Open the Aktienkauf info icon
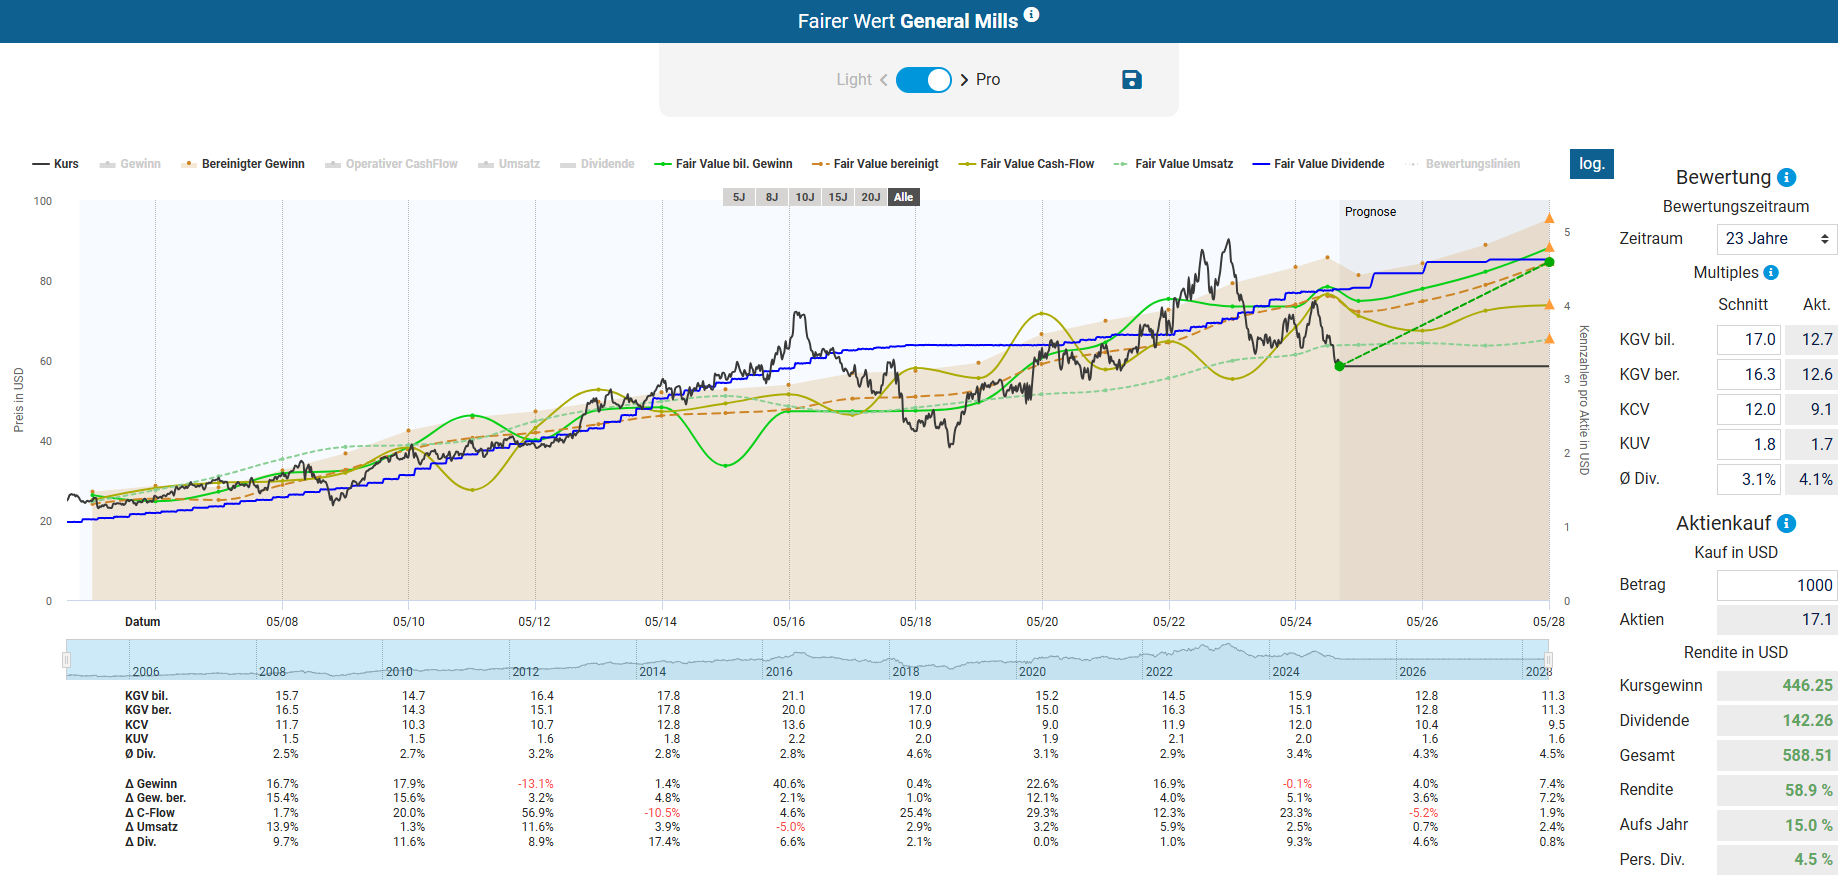The image size is (1843, 895). 1787,524
